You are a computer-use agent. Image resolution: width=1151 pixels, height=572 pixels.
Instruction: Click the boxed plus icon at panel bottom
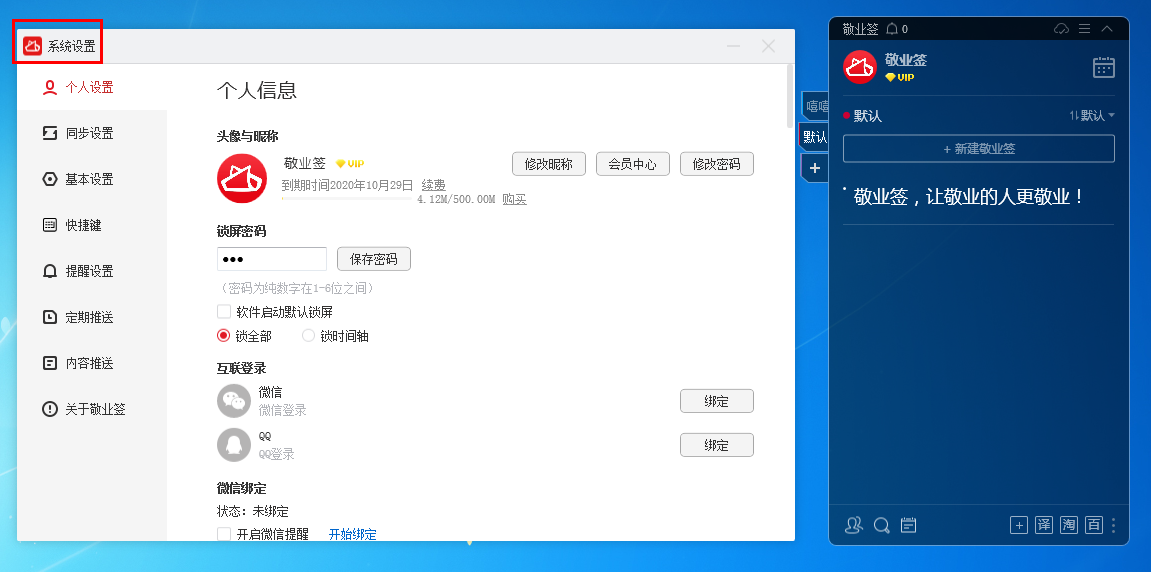click(x=1018, y=525)
